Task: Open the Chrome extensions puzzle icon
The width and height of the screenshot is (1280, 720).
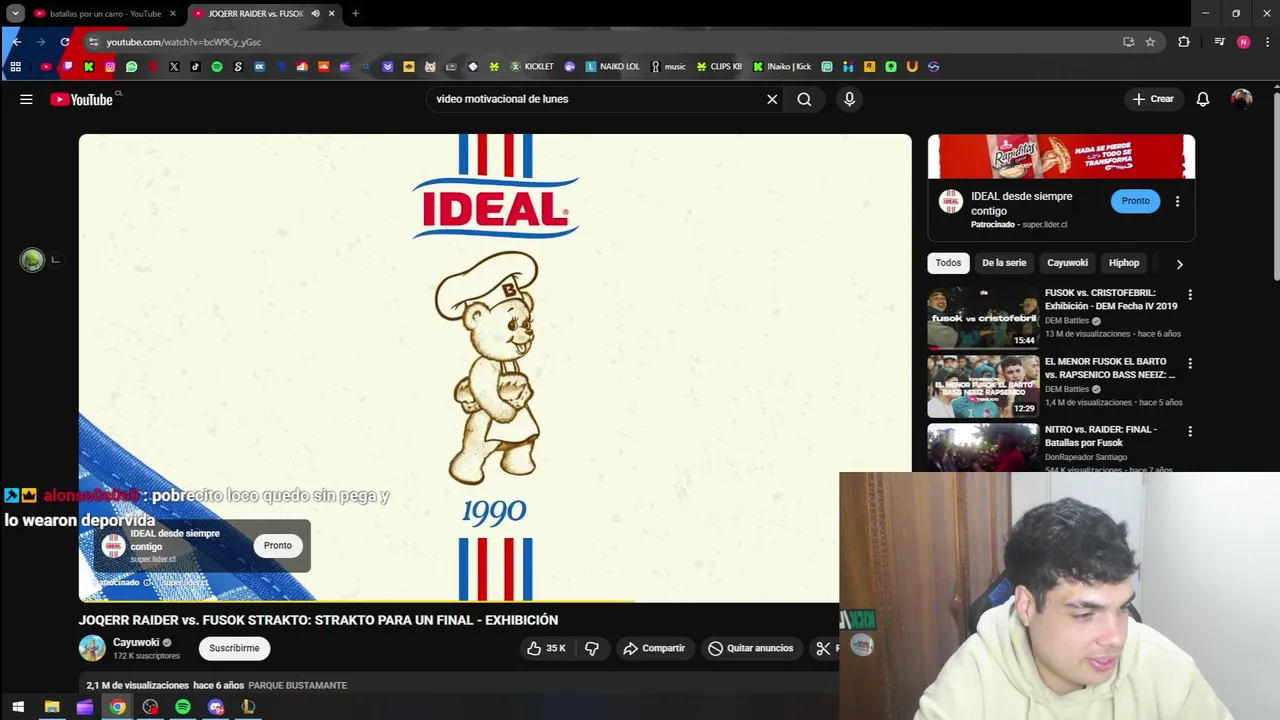Action: pyautogui.click(x=1184, y=42)
